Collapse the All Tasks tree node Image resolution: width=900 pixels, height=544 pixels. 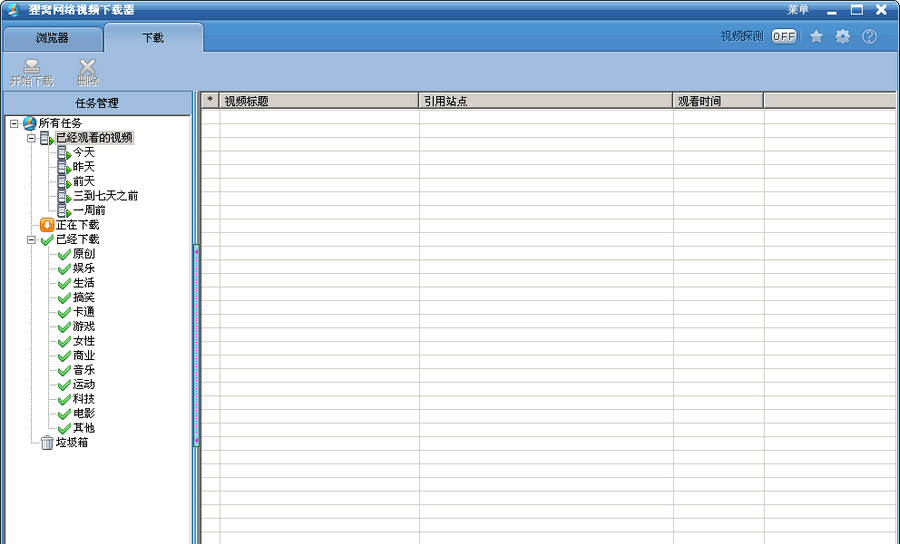click(13, 123)
